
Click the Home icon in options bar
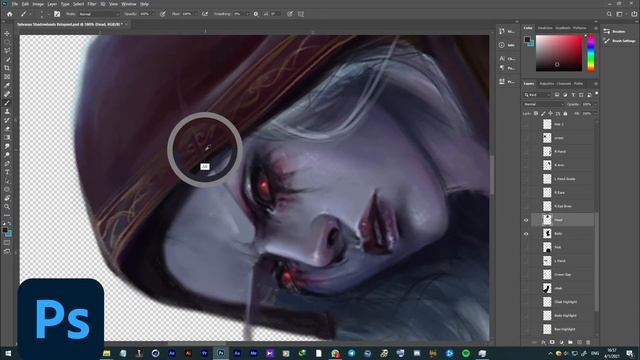click(10, 14)
